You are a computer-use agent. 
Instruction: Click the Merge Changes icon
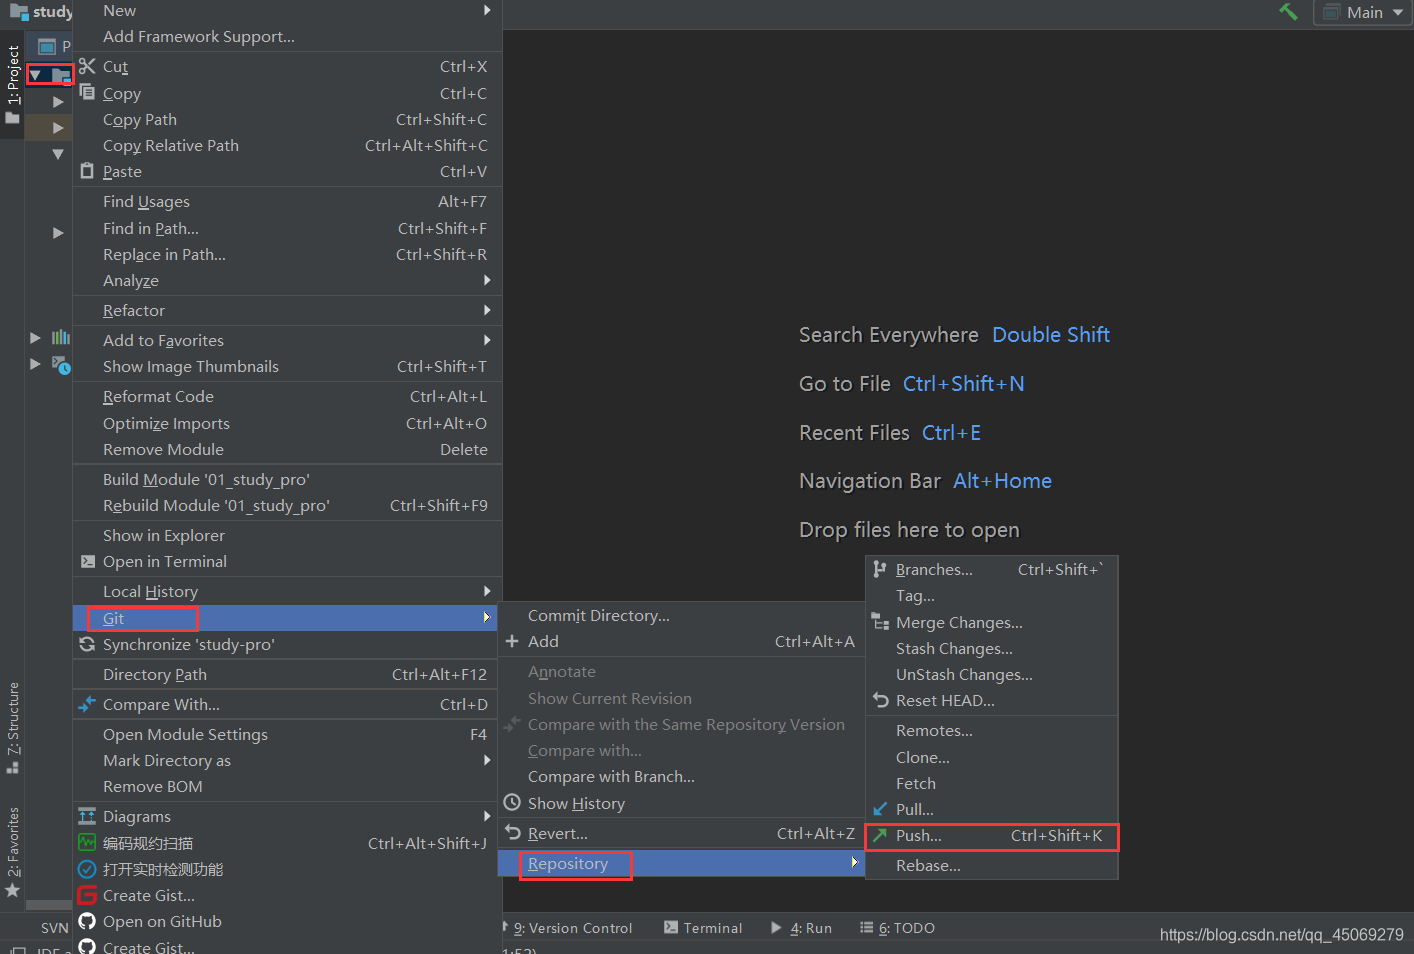pos(880,622)
